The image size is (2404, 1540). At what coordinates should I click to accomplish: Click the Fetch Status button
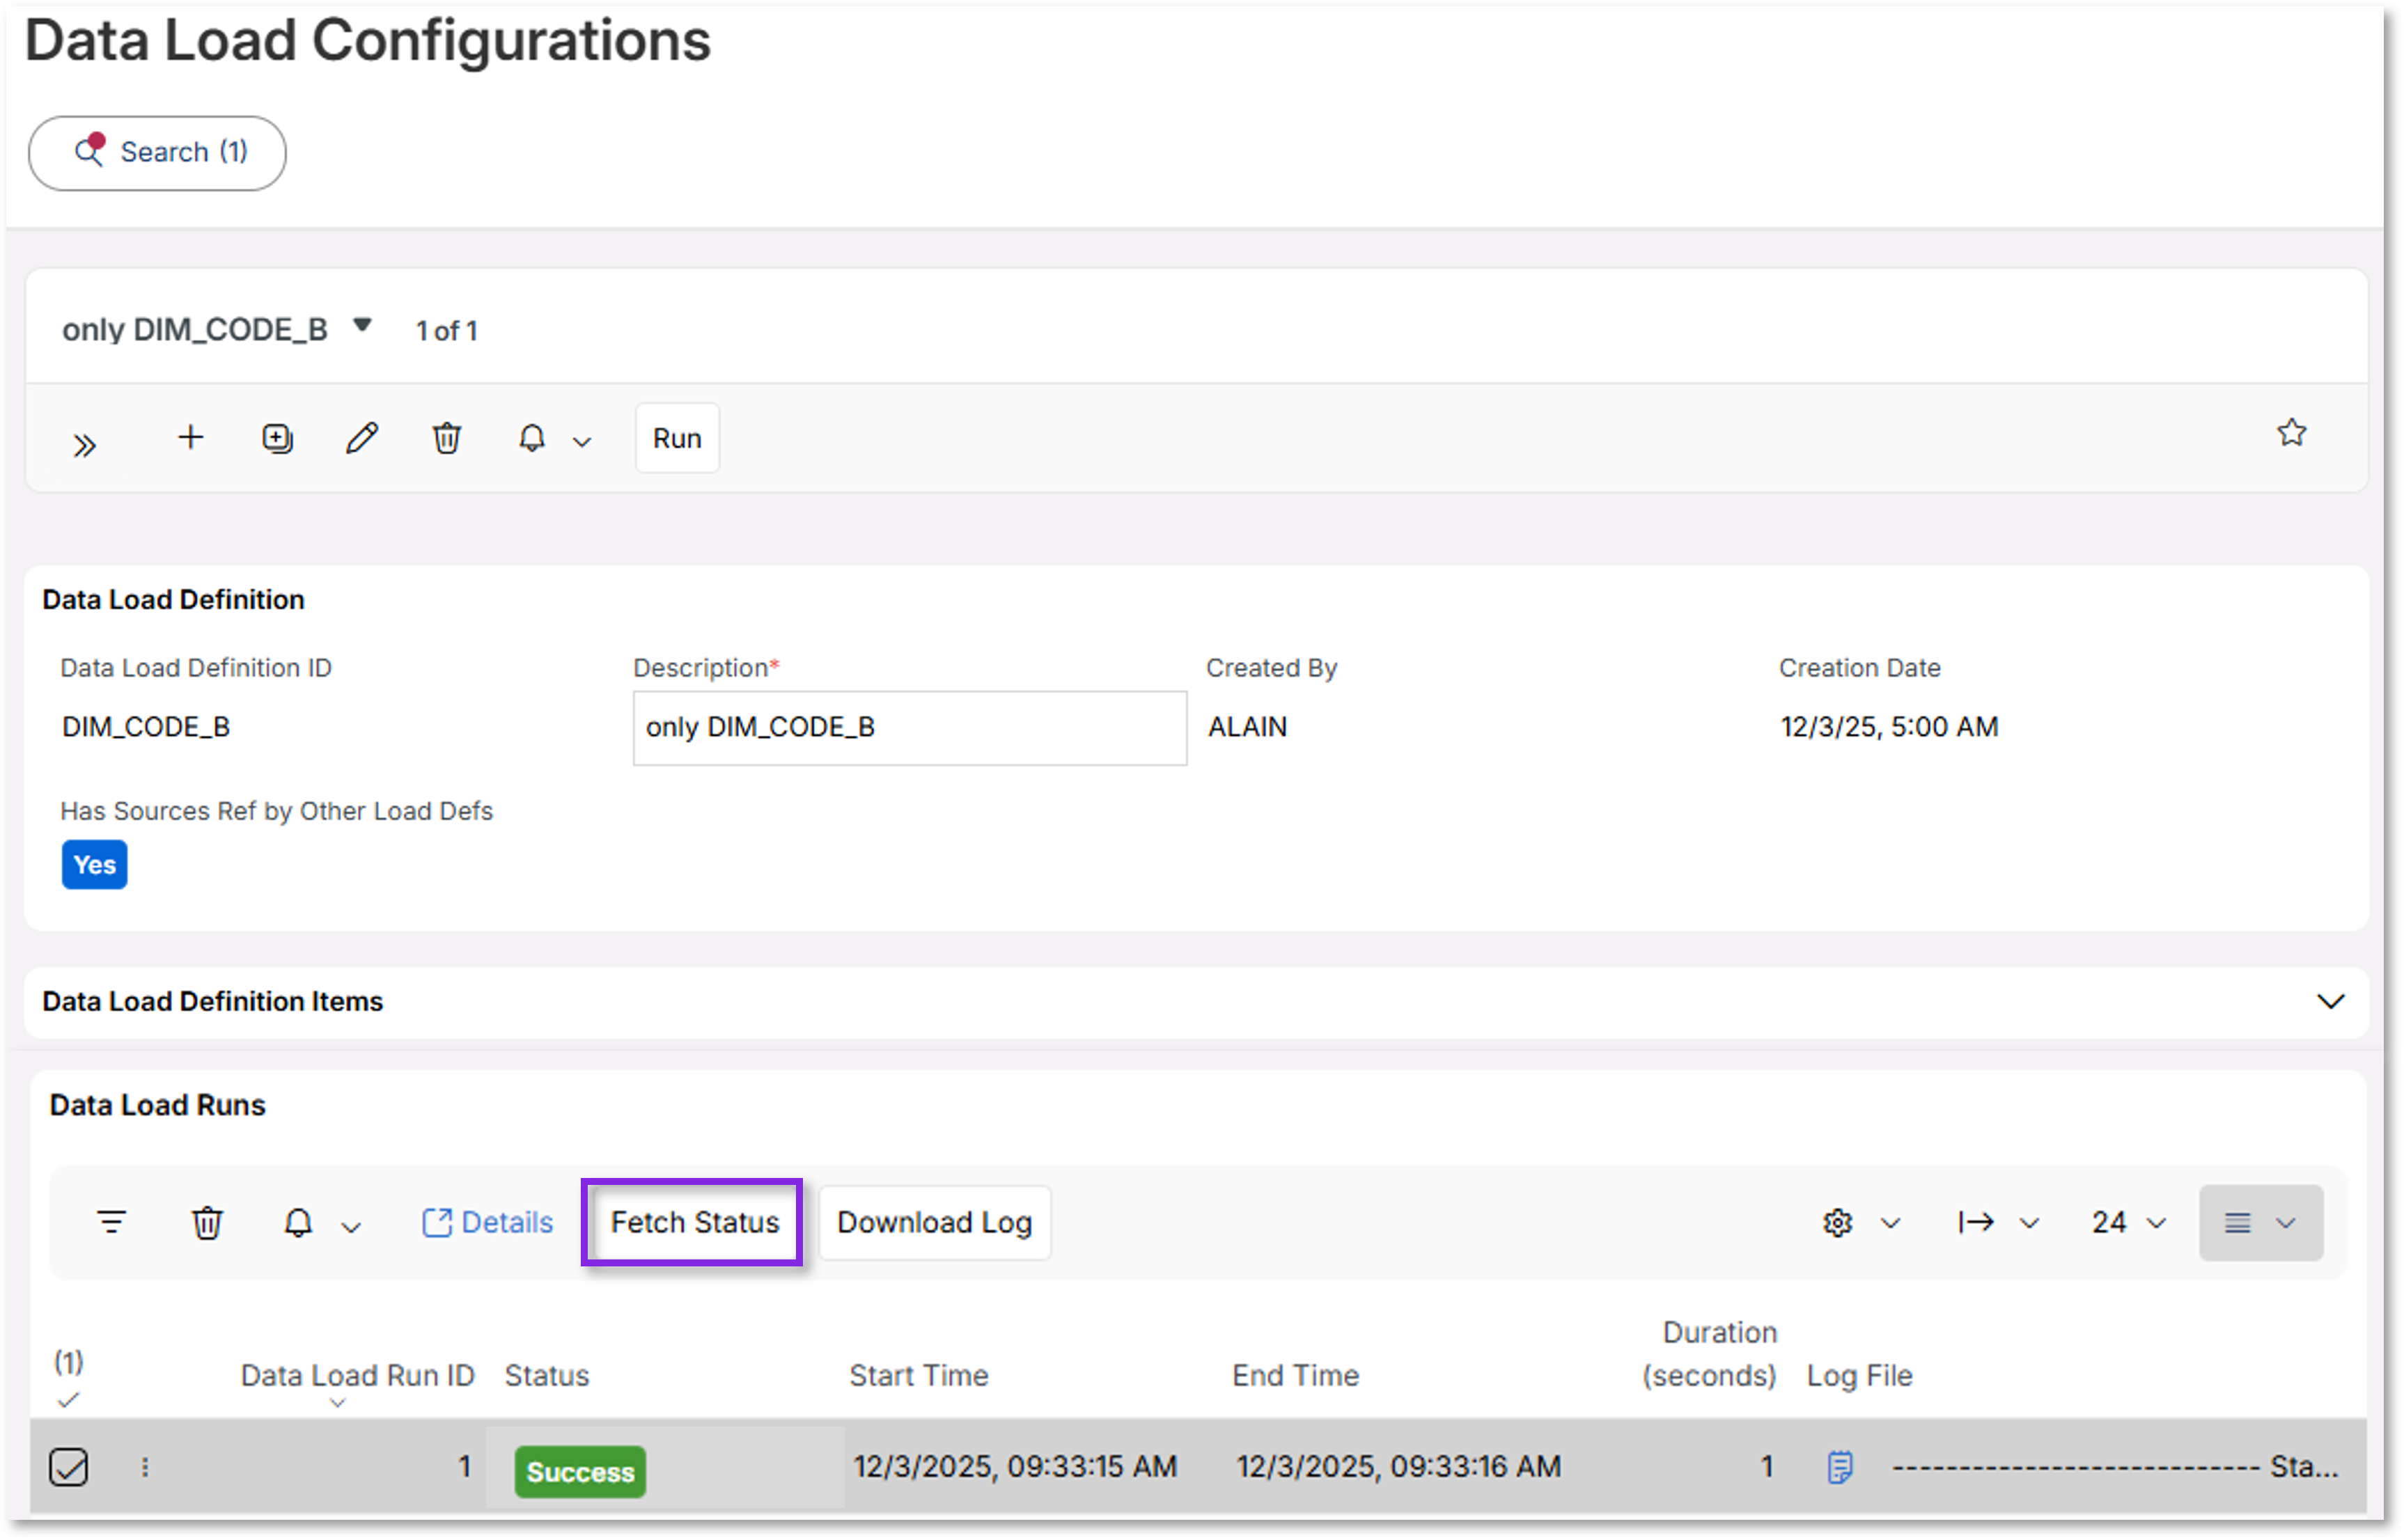(x=694, y=1222)
